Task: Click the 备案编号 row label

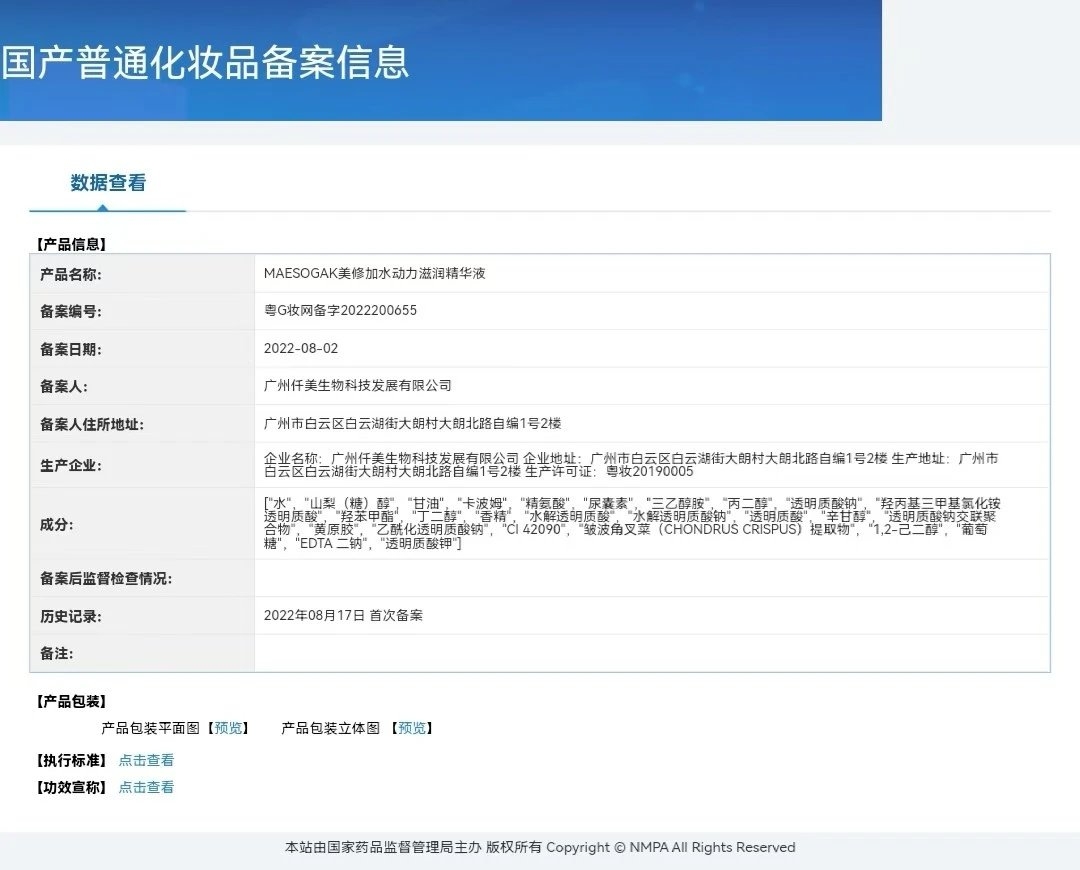Action: coord(70,312)
